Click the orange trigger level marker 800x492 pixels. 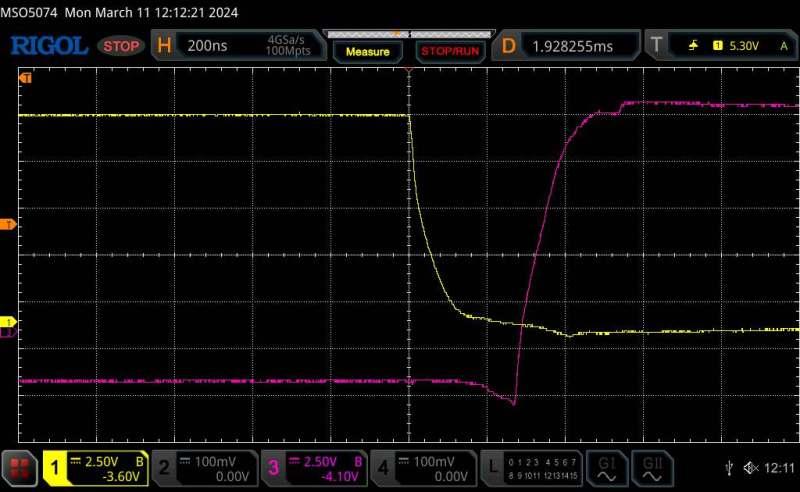pos(10,224)
